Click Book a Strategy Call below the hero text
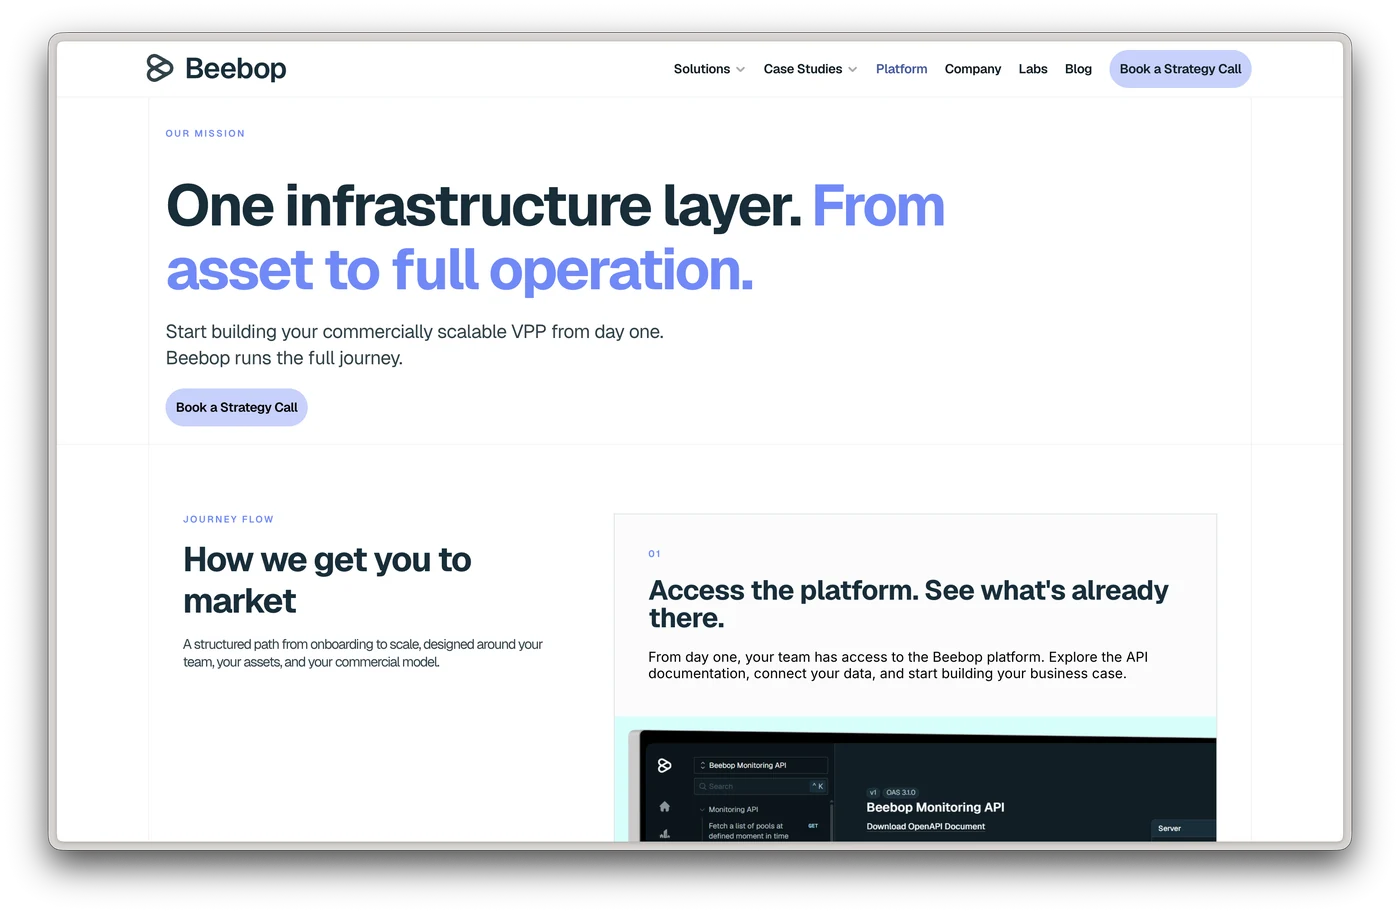Viewport: 1400px width, 914px height. pos(236,407)
